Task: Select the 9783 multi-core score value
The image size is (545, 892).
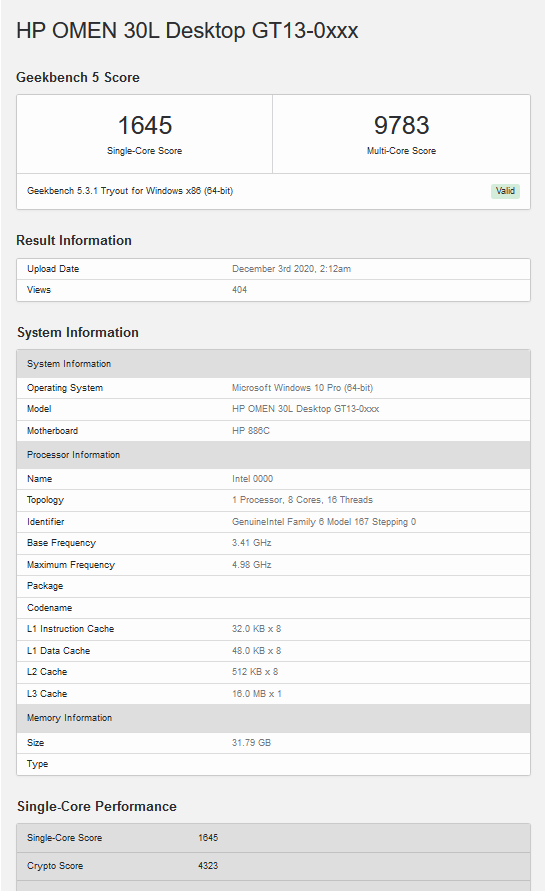Action: click(401, 126)
